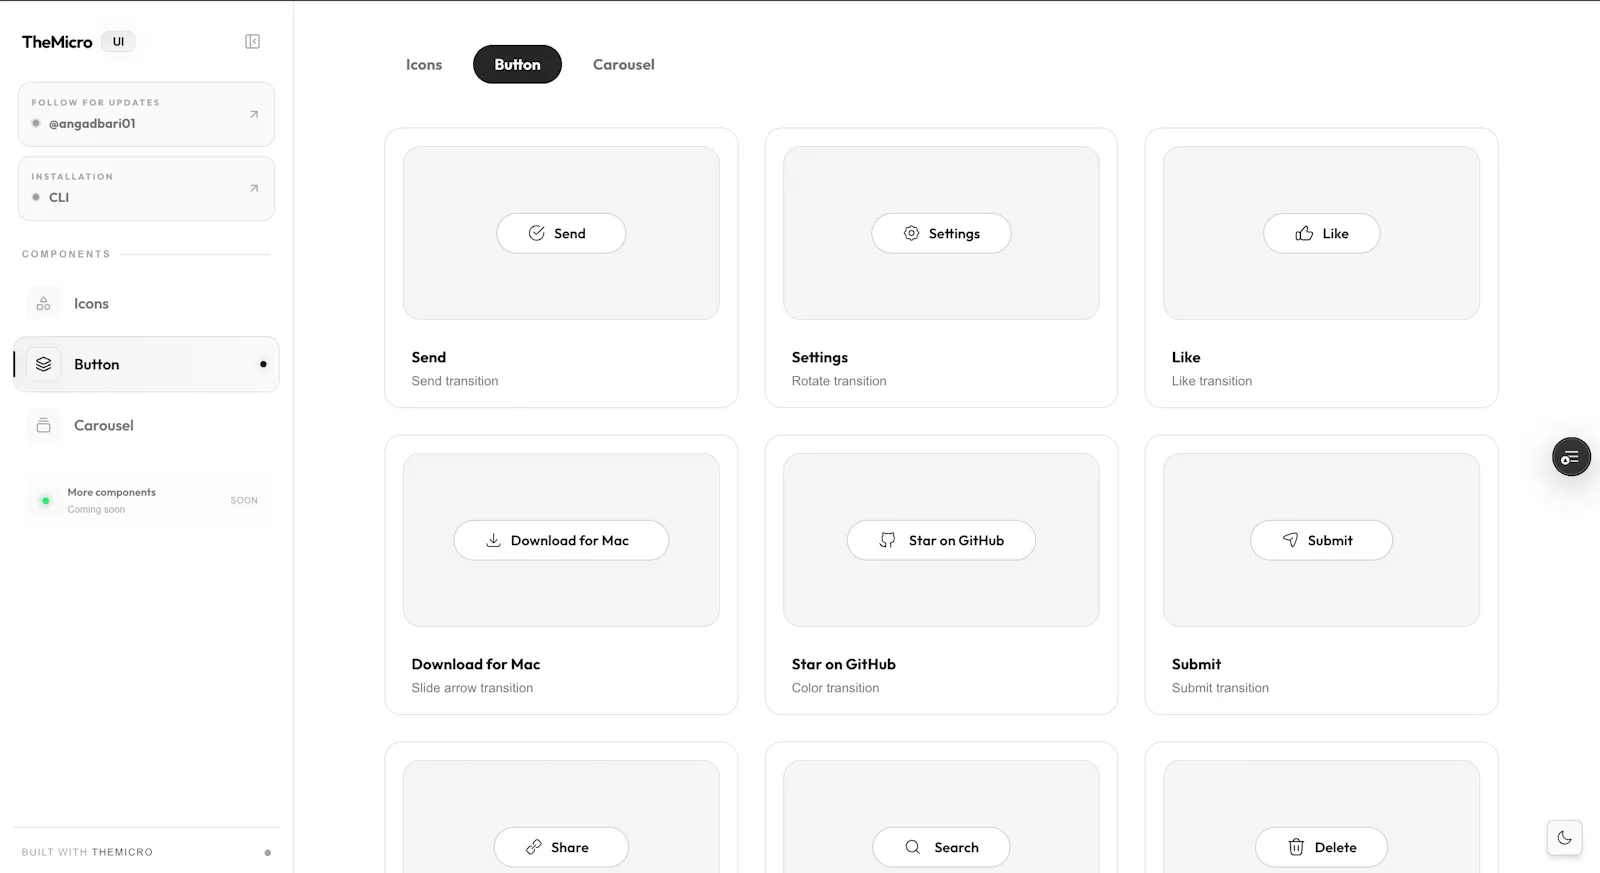Click the Submit demo button
1600x873 pixels.
(1321, 540)
